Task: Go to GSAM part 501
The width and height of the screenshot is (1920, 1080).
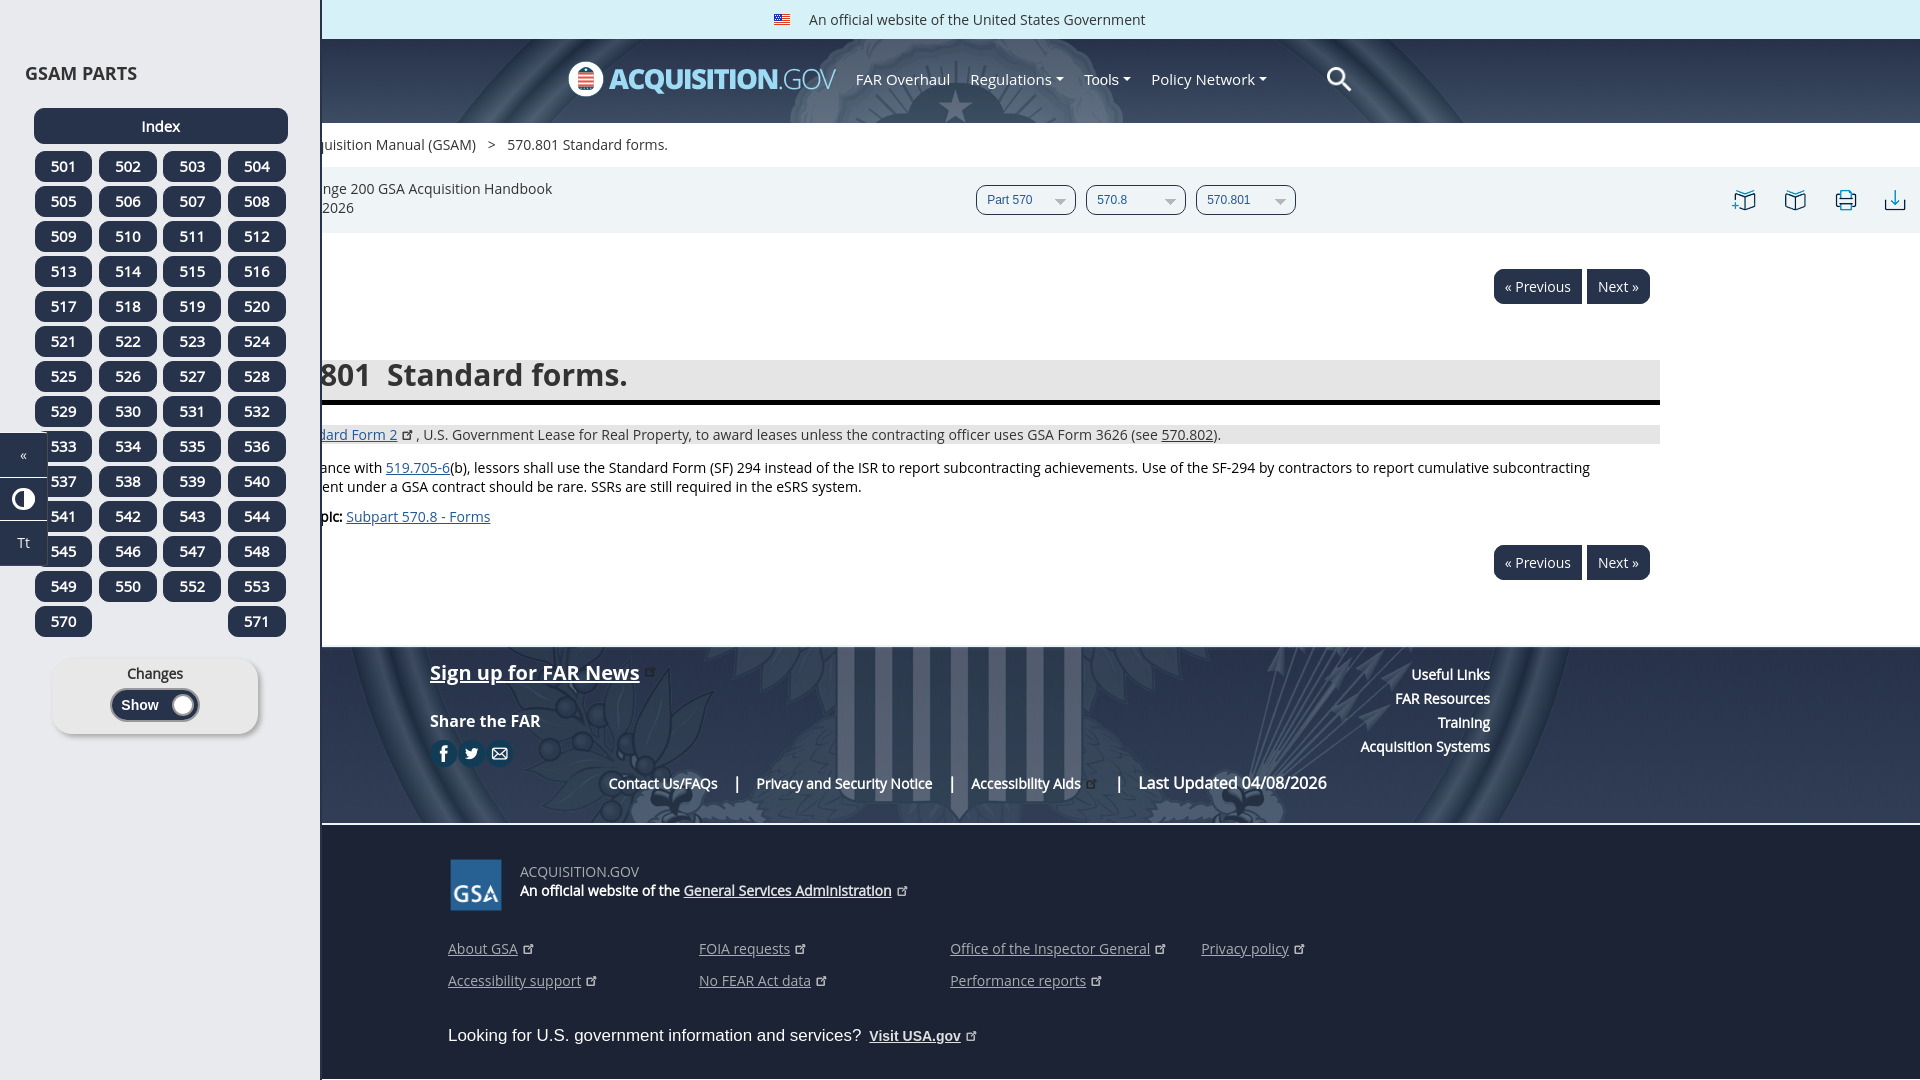Action: 63,167
